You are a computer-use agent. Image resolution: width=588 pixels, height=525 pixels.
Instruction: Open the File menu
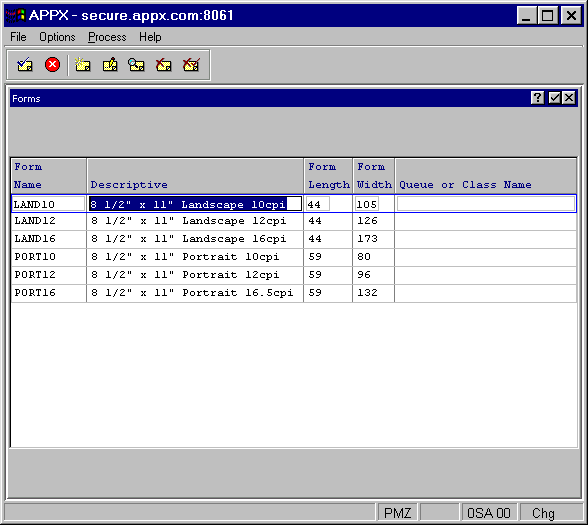tap(18, 37)
